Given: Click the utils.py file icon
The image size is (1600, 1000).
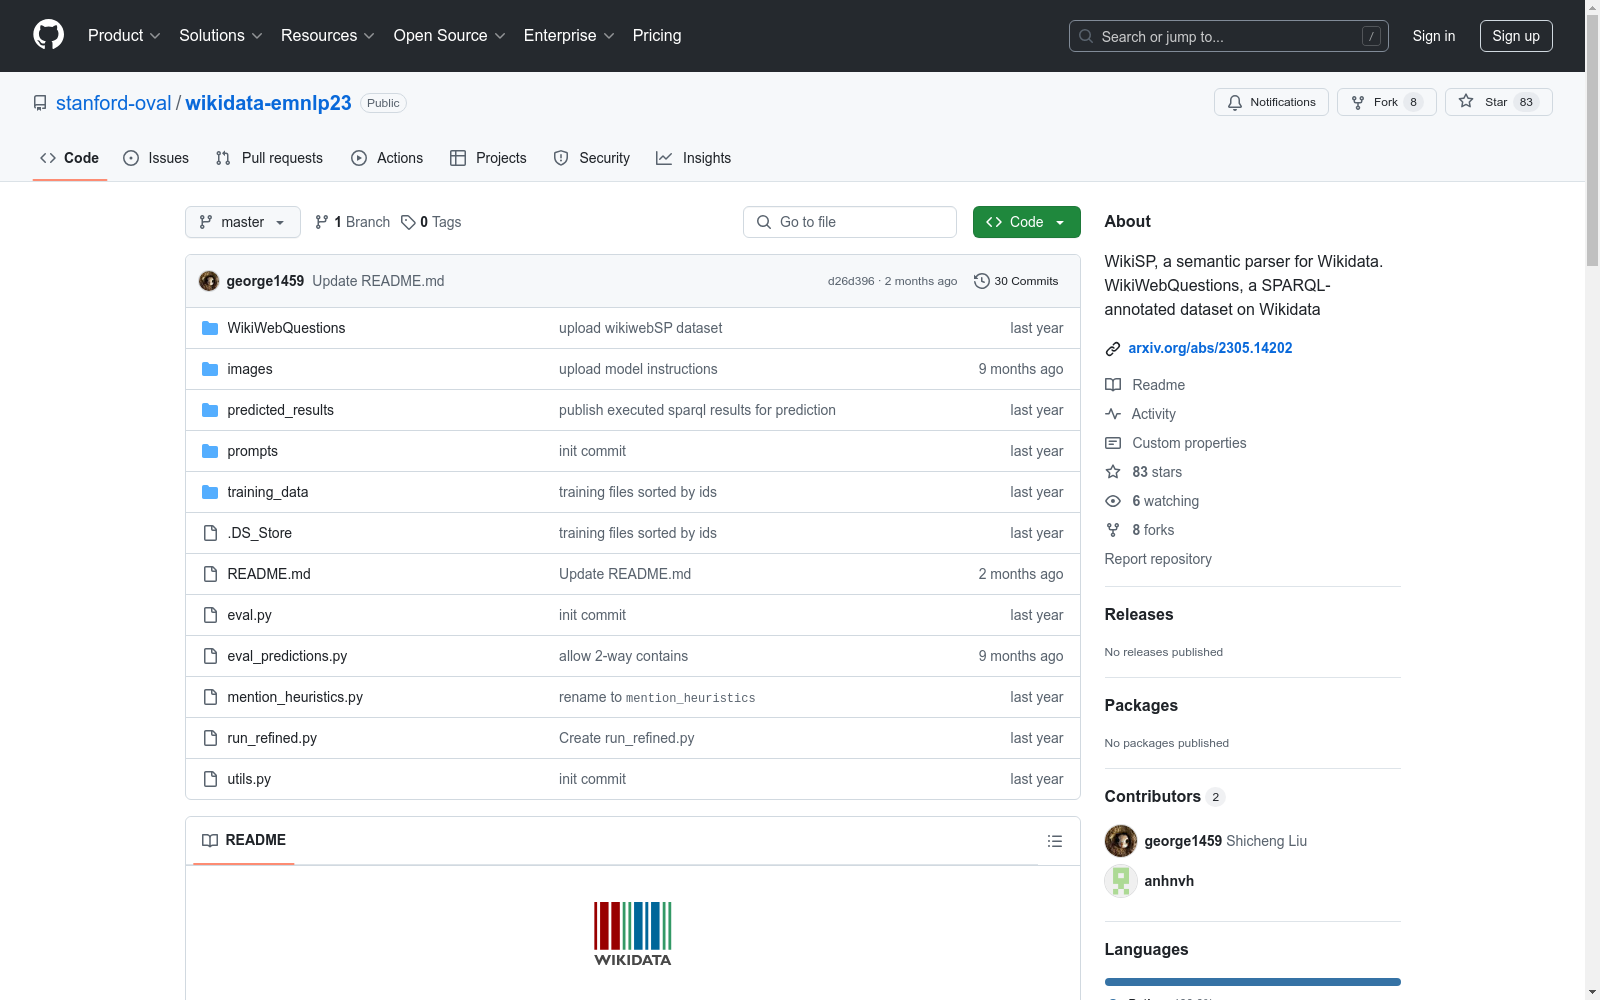Looking at the screenshot, I should coord(210,779).
